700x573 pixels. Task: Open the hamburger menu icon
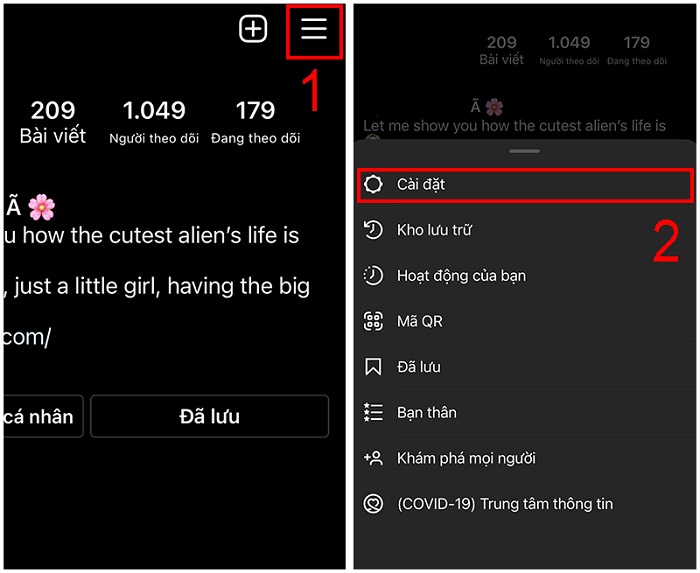tap(314, 29)
